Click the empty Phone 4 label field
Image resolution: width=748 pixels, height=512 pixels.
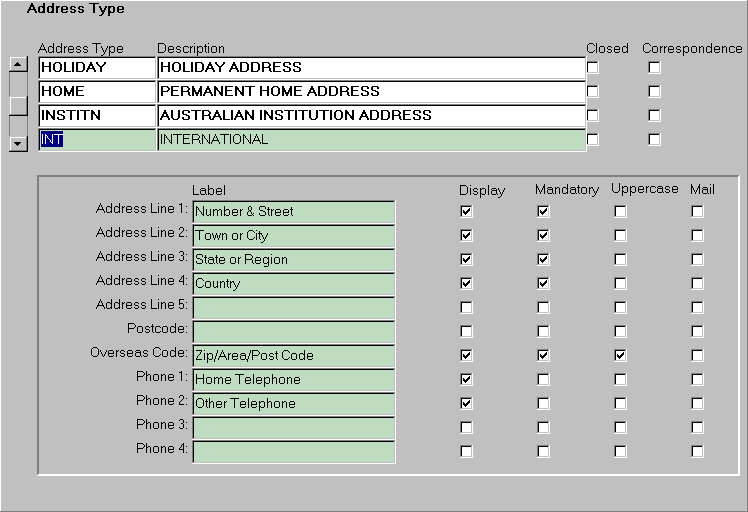(x=293, y=452)
